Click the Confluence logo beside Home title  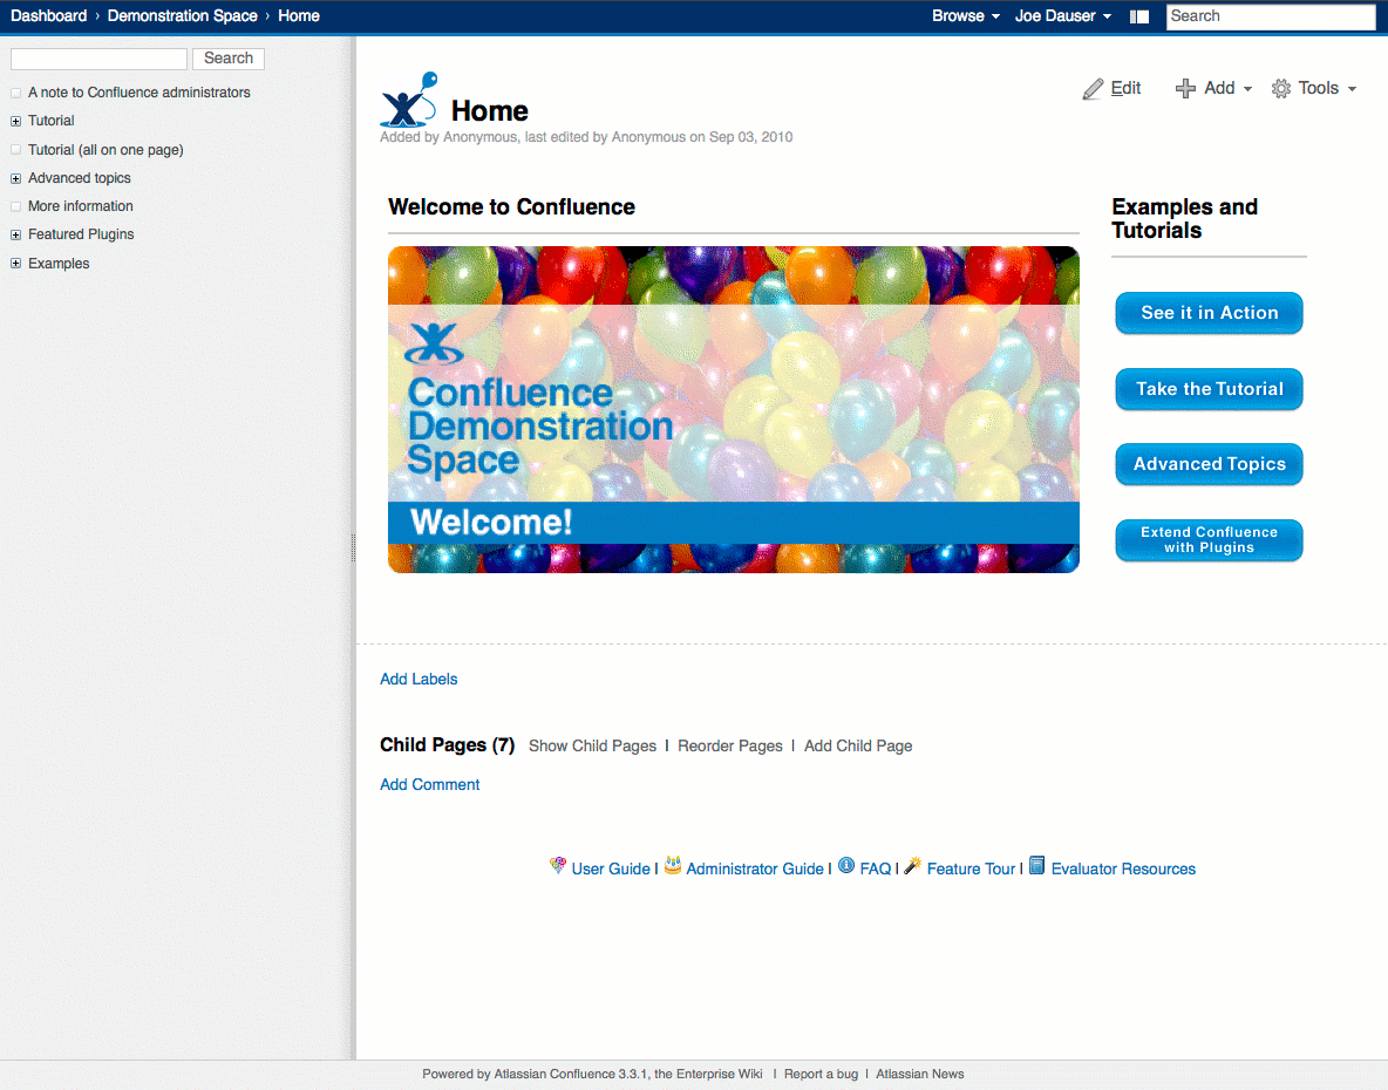408,97
